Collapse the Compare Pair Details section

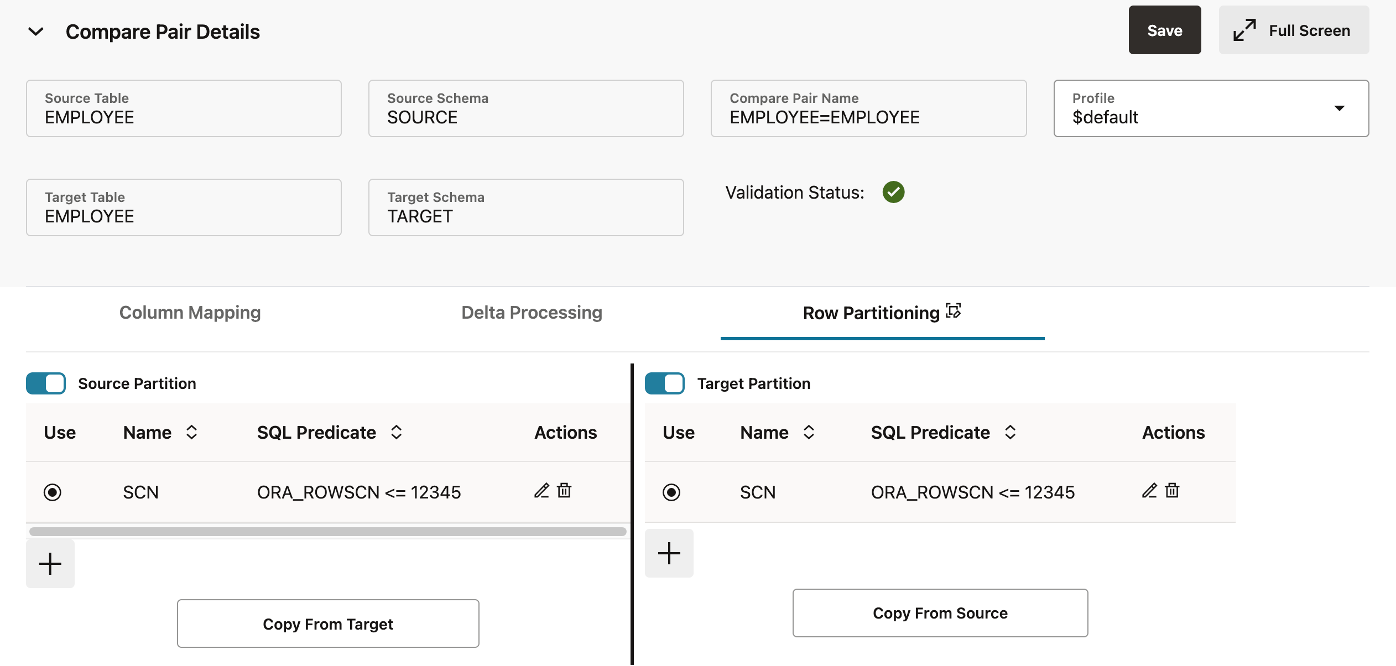coord(36,32)
